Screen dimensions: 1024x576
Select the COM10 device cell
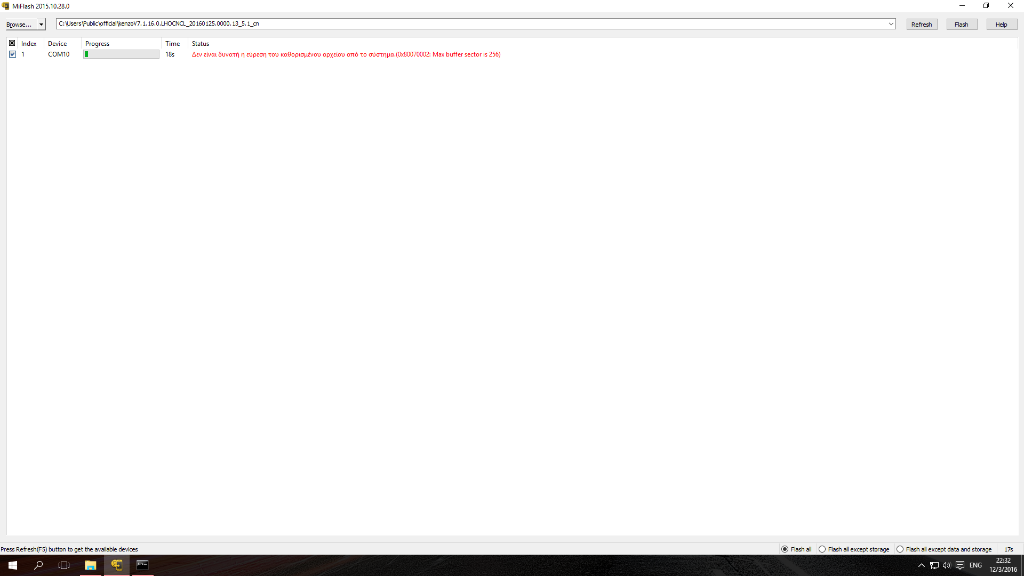pyautogui.click(x=58, y=54)
